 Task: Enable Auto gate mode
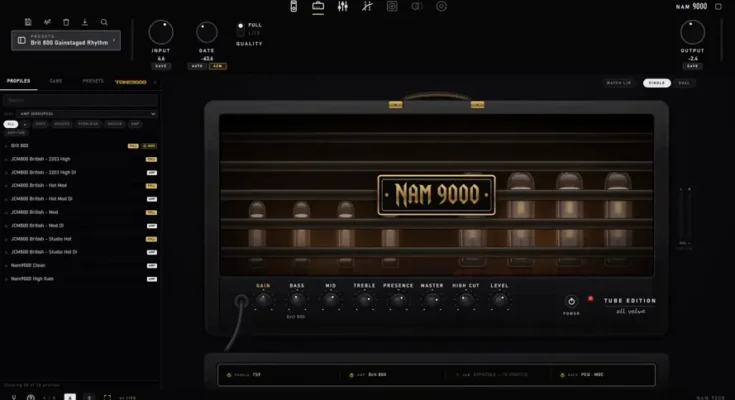point(197,66)
